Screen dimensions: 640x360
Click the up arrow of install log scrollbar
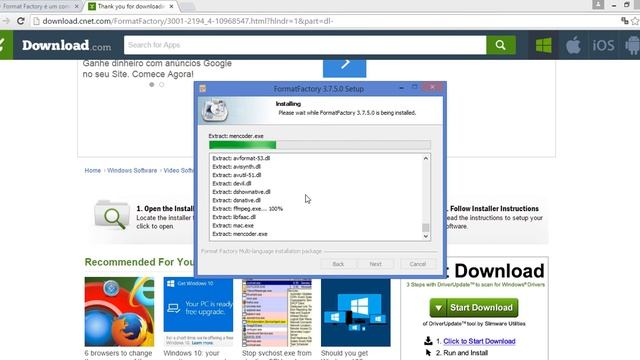point(426,158)
